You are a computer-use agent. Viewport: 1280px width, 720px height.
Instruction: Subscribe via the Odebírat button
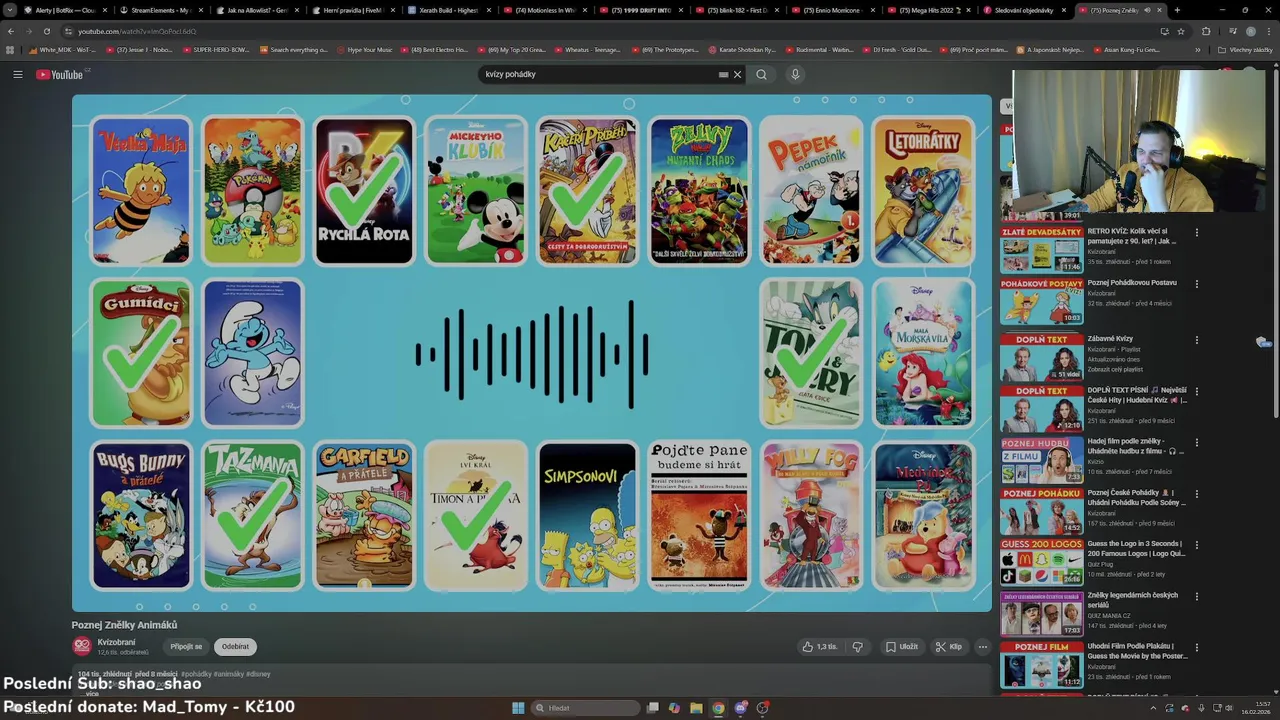point(235,647)
